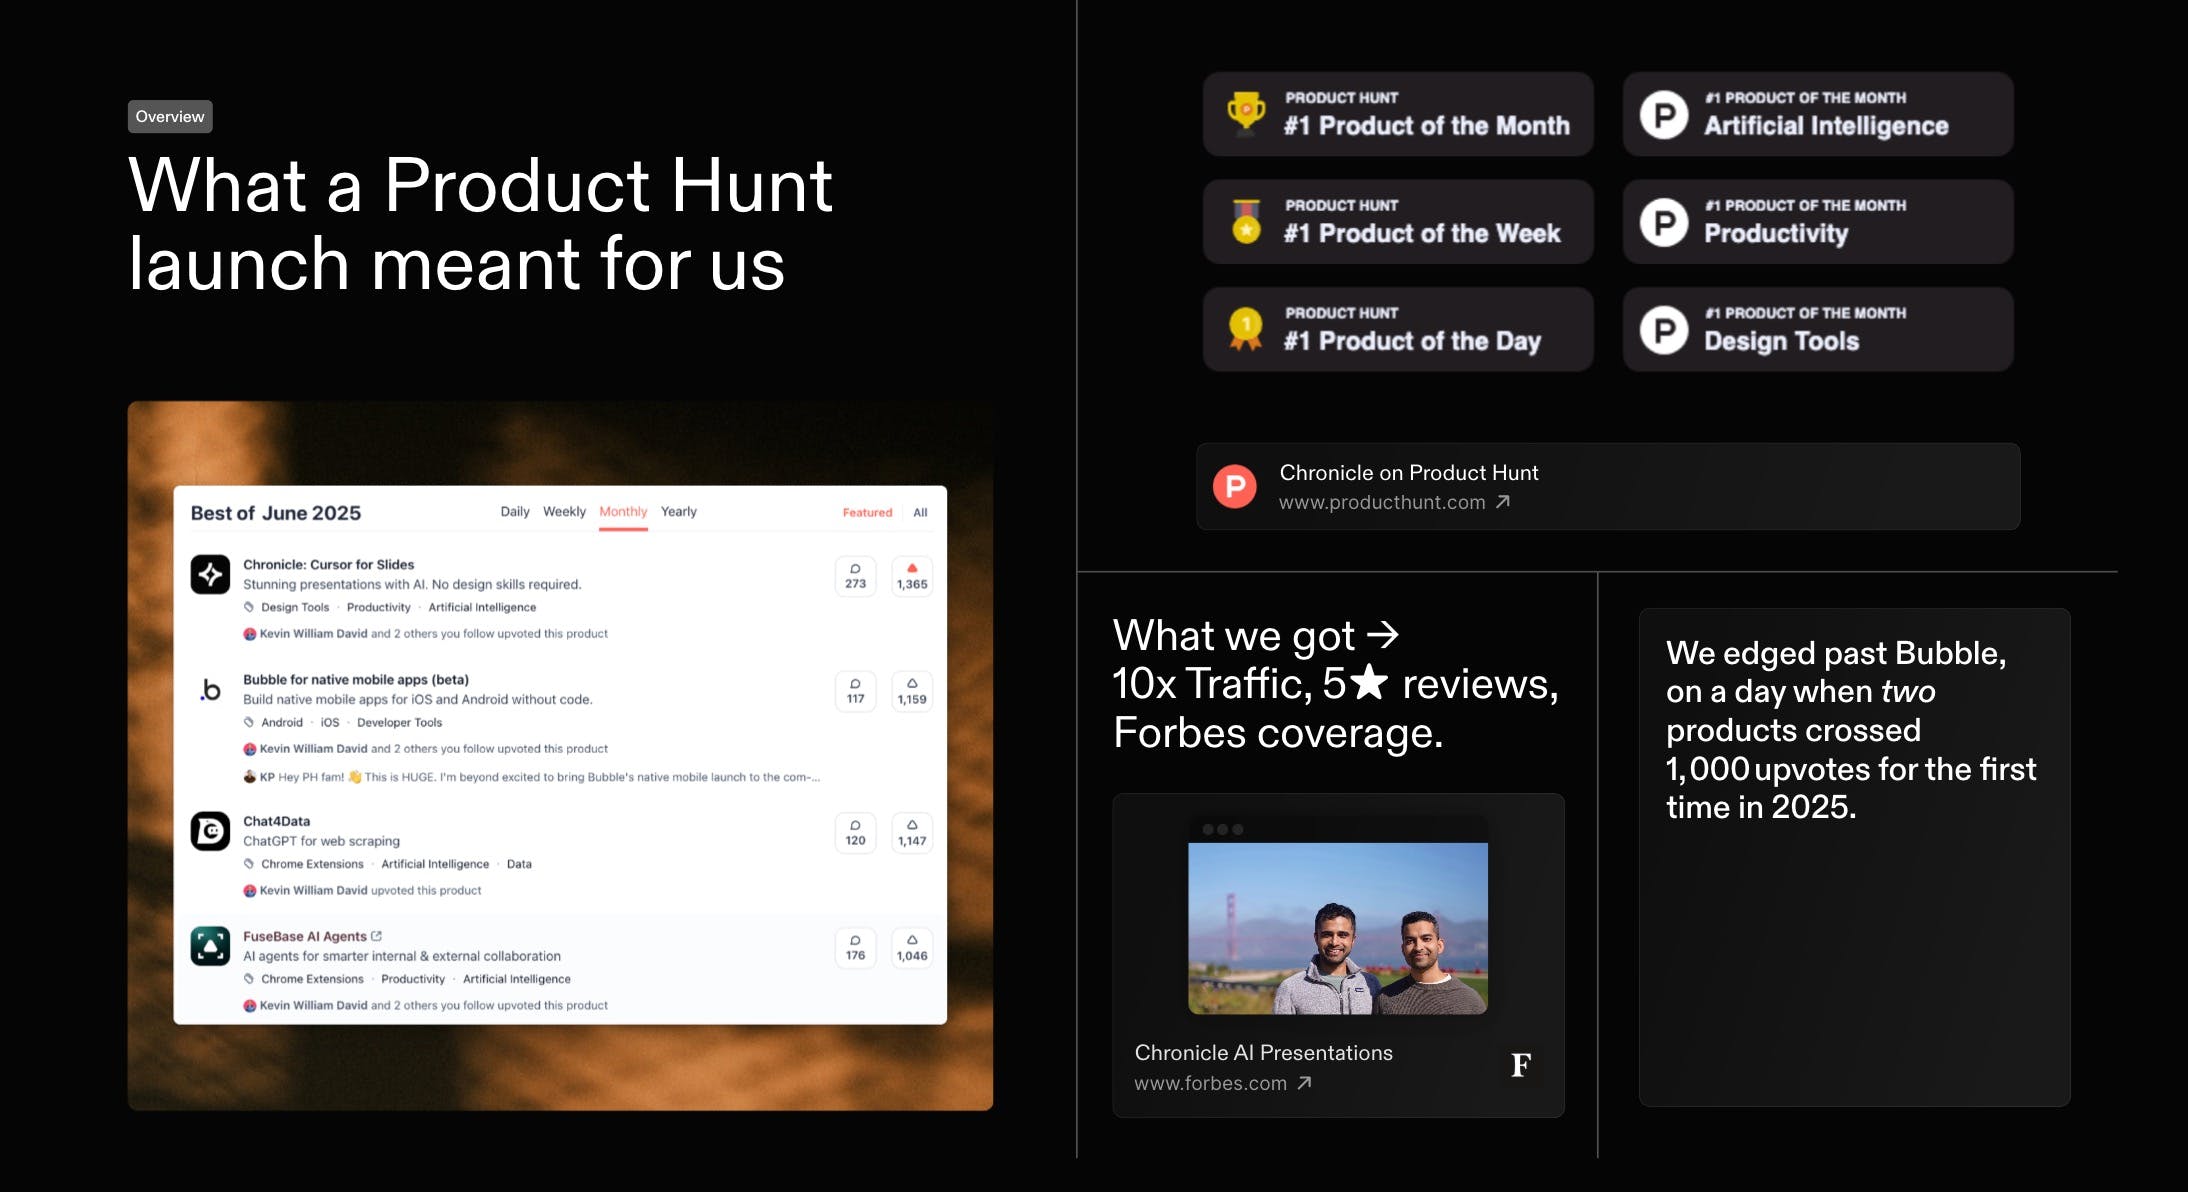Click the Artificial Intelligence badge
This screenshot has height=1192, width=2188.
(x=1817, y=114)
